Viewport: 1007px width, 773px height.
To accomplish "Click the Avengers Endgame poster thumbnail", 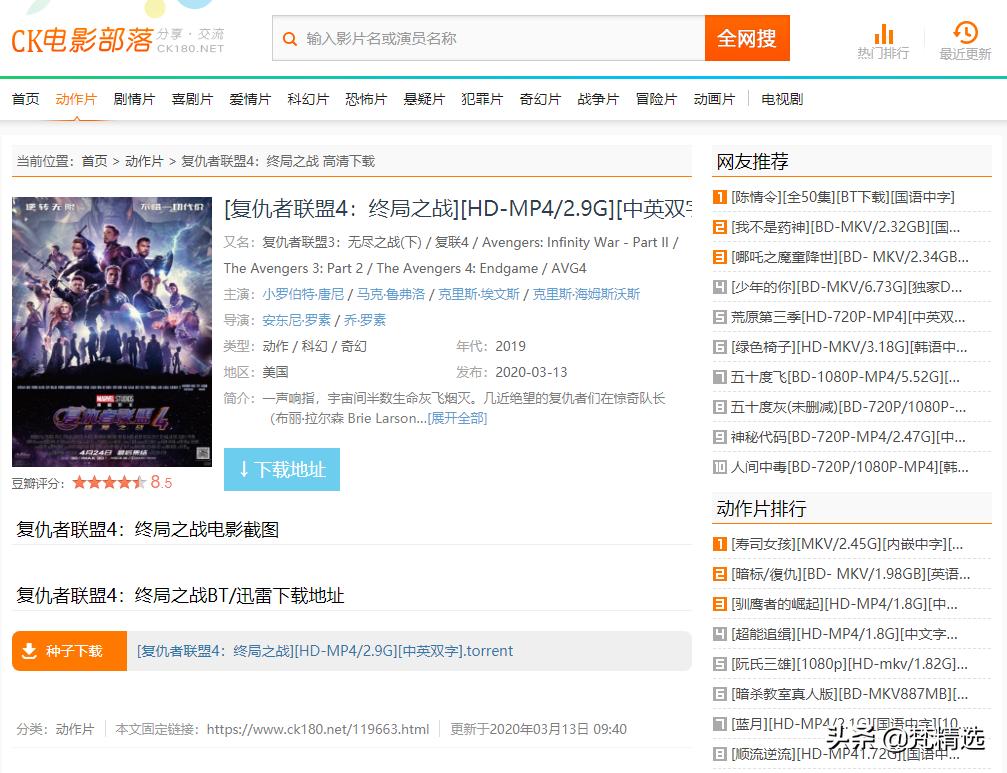I will (111, 330).
